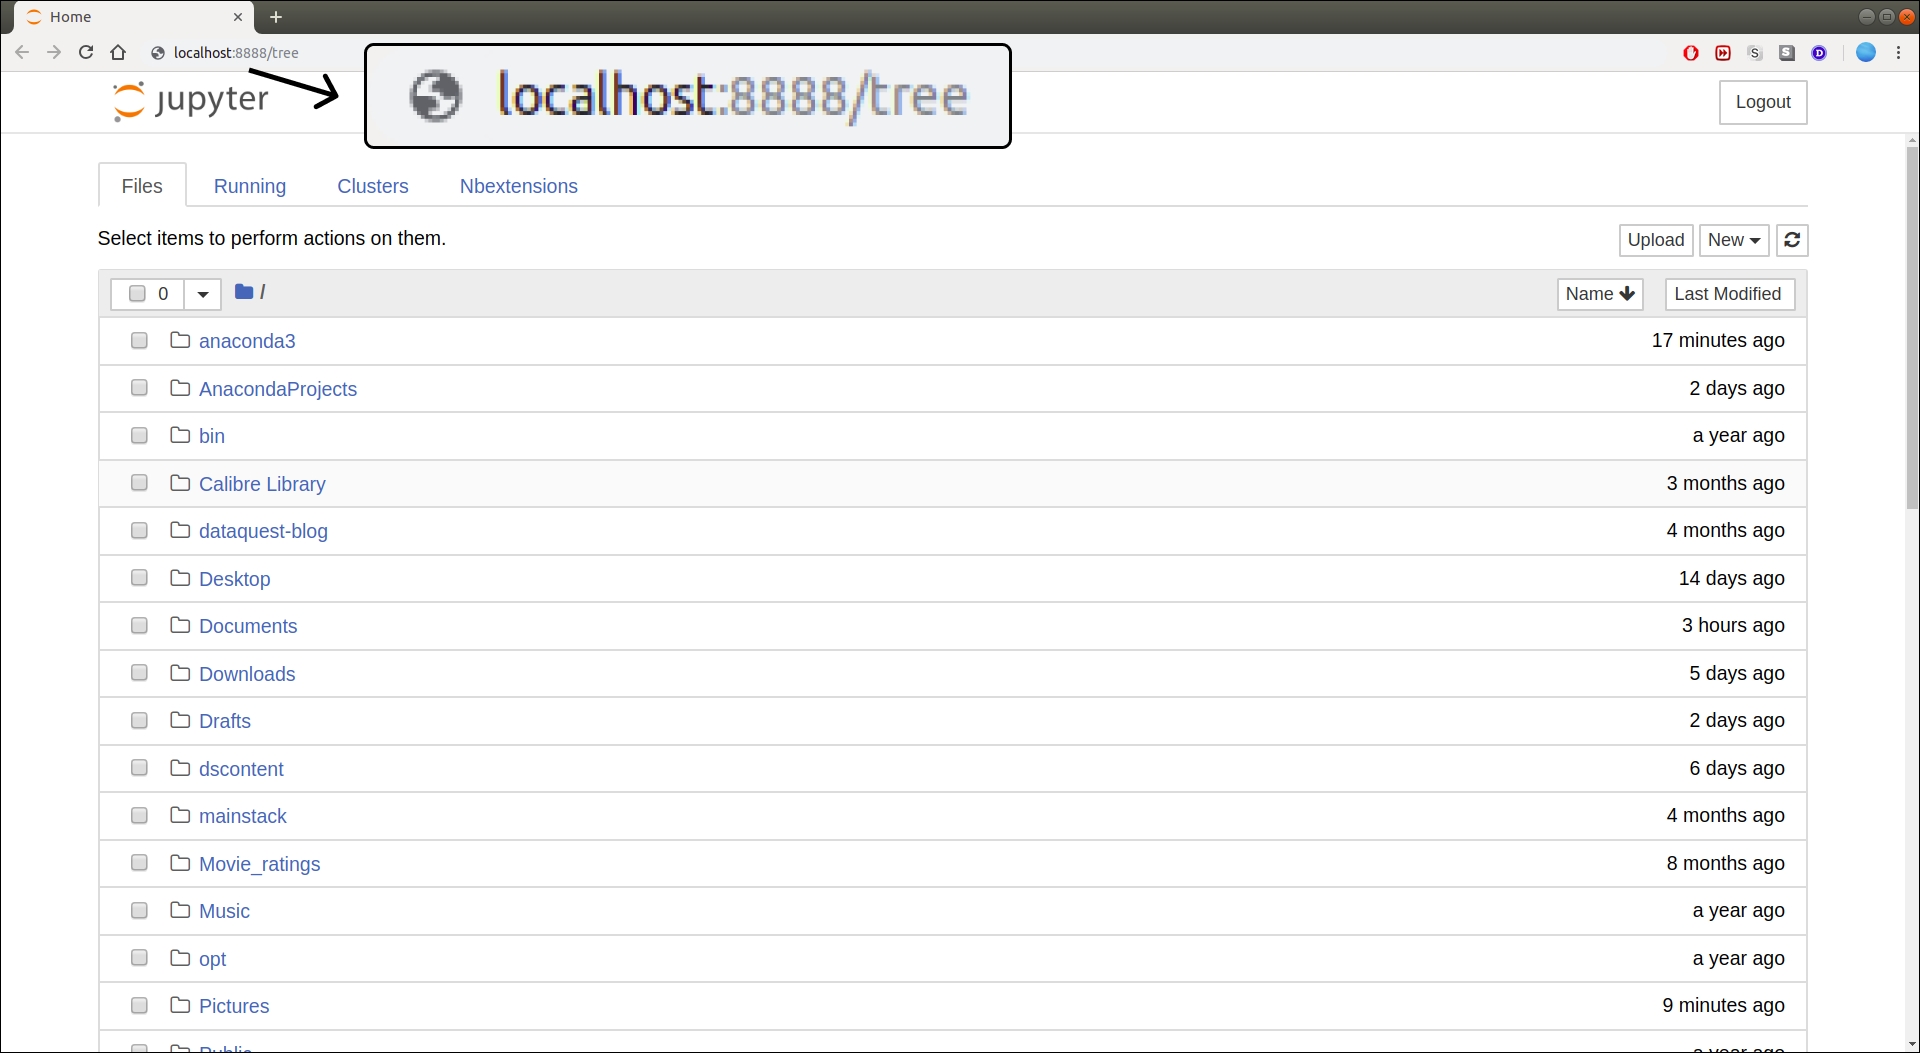This screenshot has height=1053, width=1920.
Task: Open the New dropdown menu
Action: pos(1733,240)
